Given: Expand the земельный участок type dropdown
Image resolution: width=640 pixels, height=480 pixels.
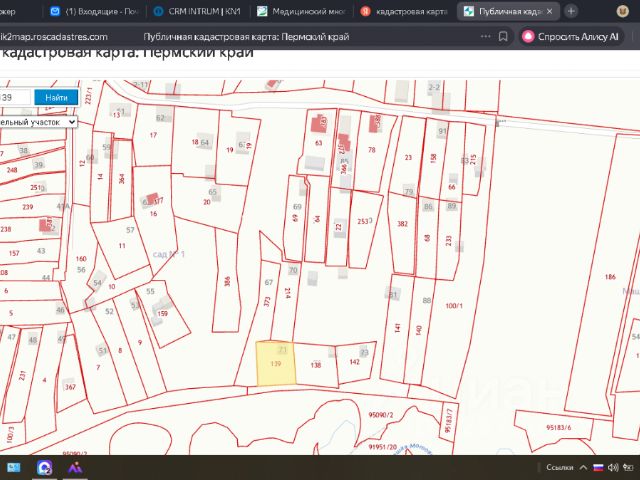Looking at the screenshot, I should tap(38, 122).
